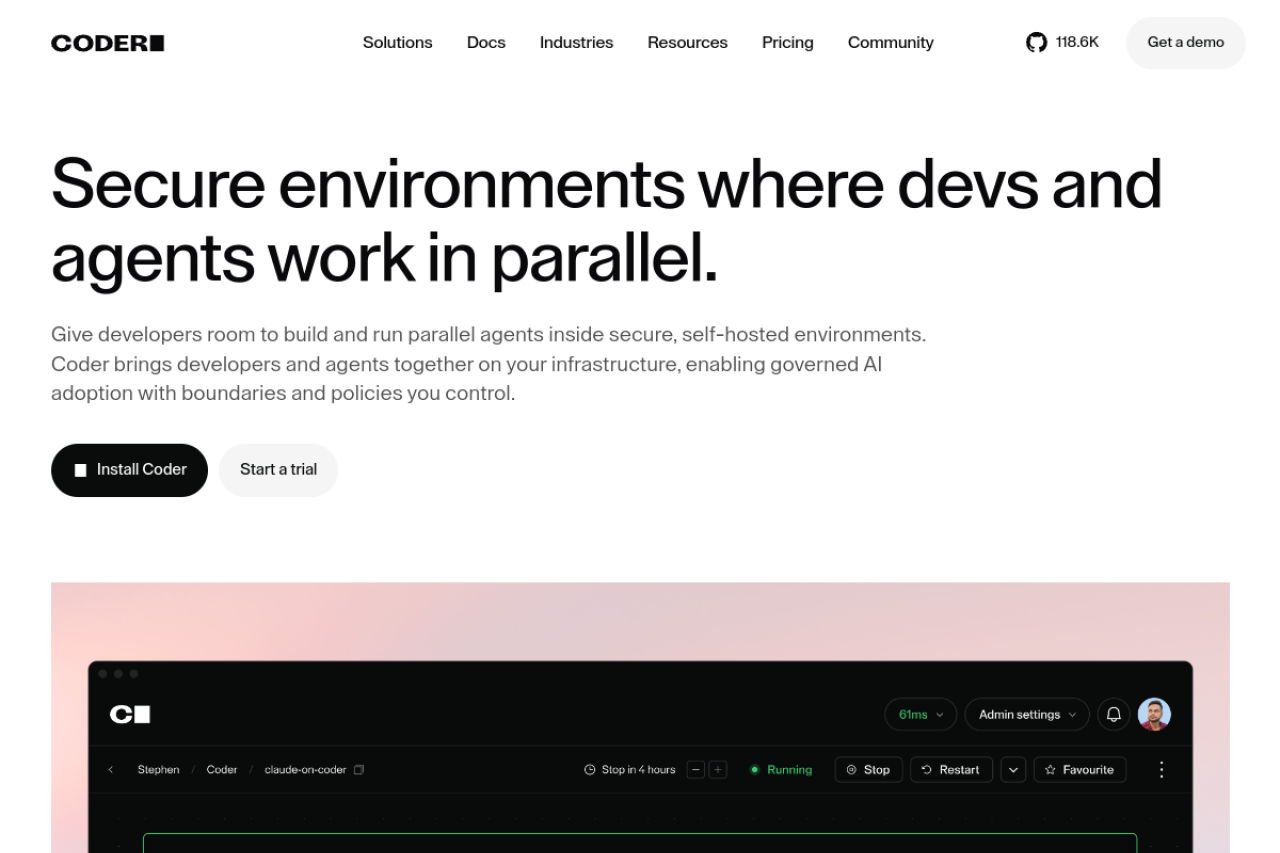Copy the claude-on-coder workspace name icon
This screenshot has height=853, width=1280.
coord(359,770)
